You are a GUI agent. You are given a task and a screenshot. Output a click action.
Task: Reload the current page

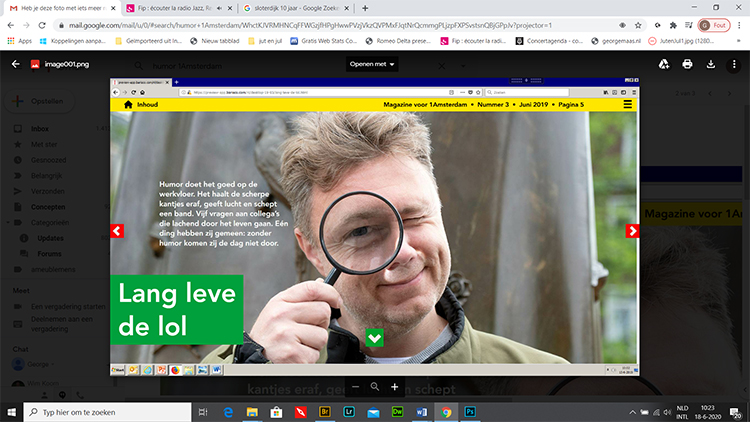coord(42,25)
